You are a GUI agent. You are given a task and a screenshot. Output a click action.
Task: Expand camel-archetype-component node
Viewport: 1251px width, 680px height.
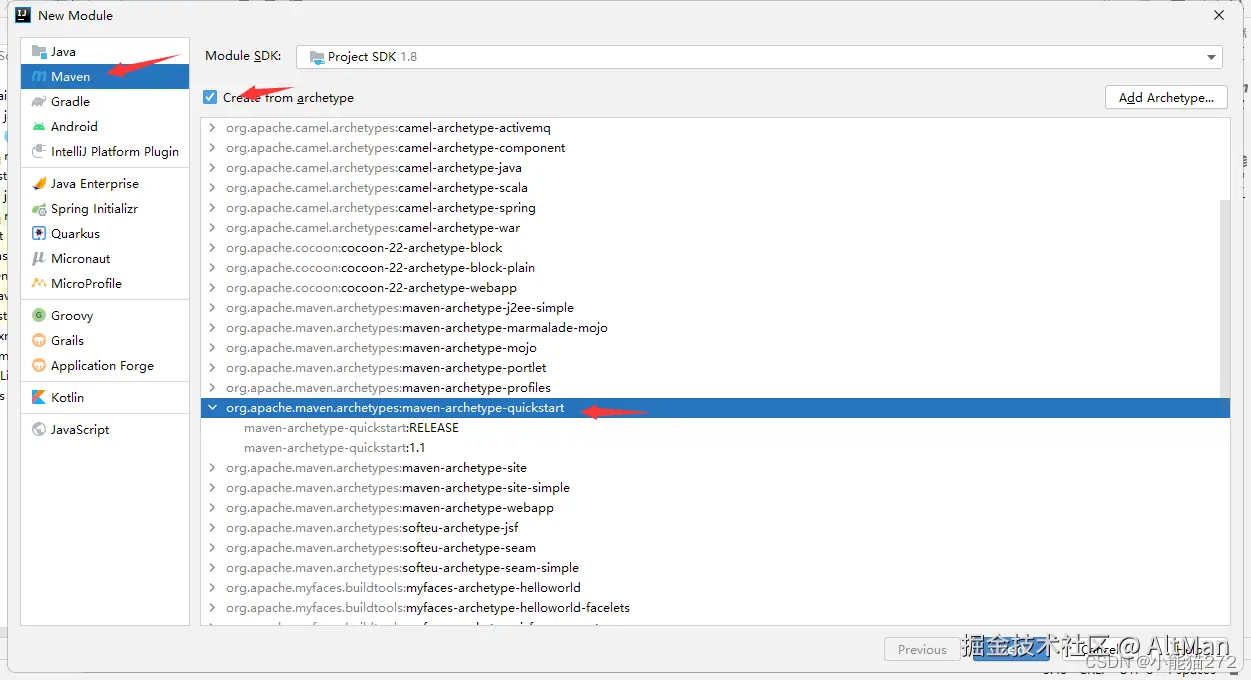(x=212, y=148)
